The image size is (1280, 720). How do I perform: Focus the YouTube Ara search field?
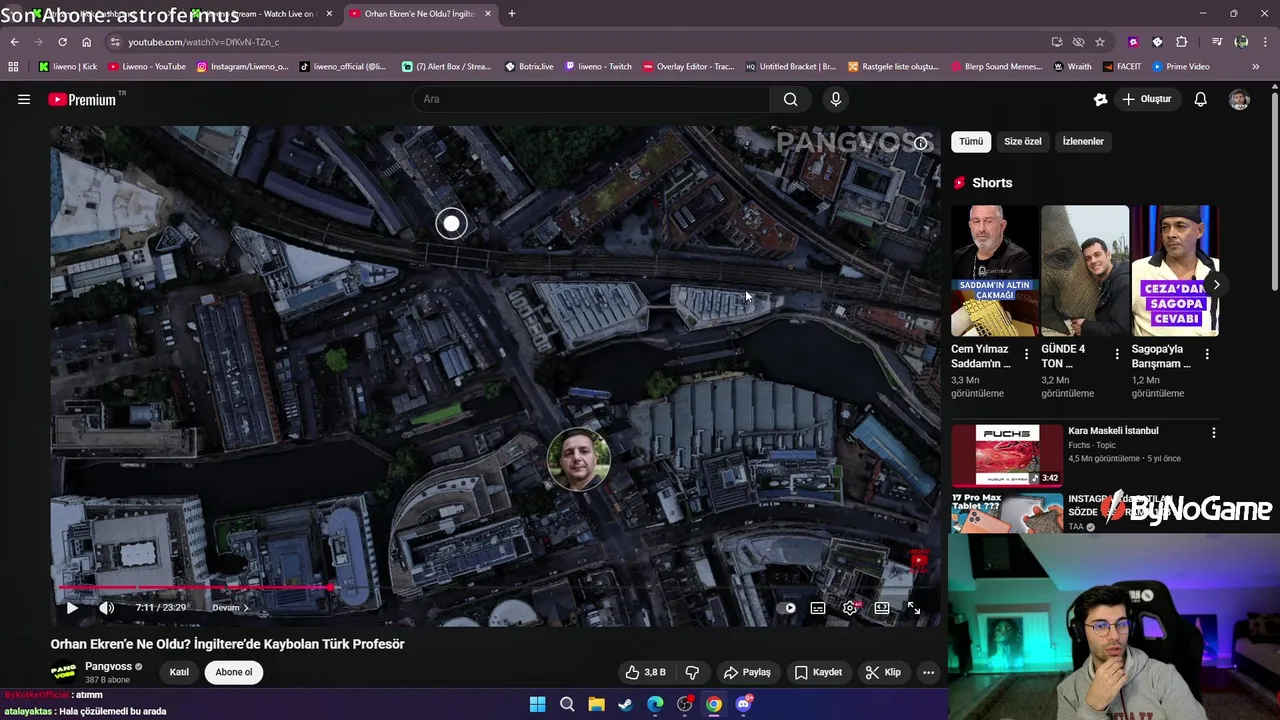(590, 99)
